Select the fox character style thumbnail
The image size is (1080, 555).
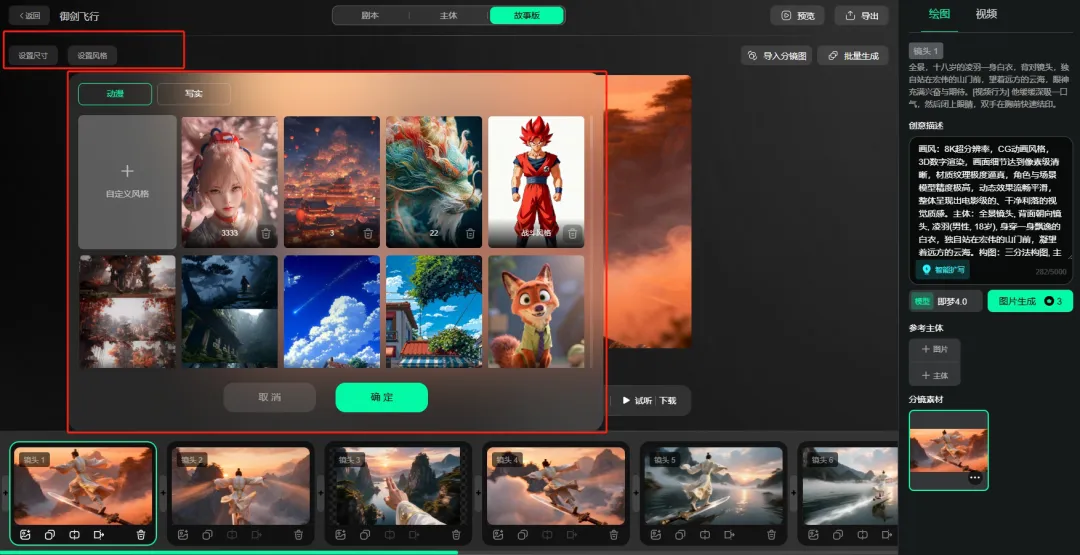pos(536,310)
